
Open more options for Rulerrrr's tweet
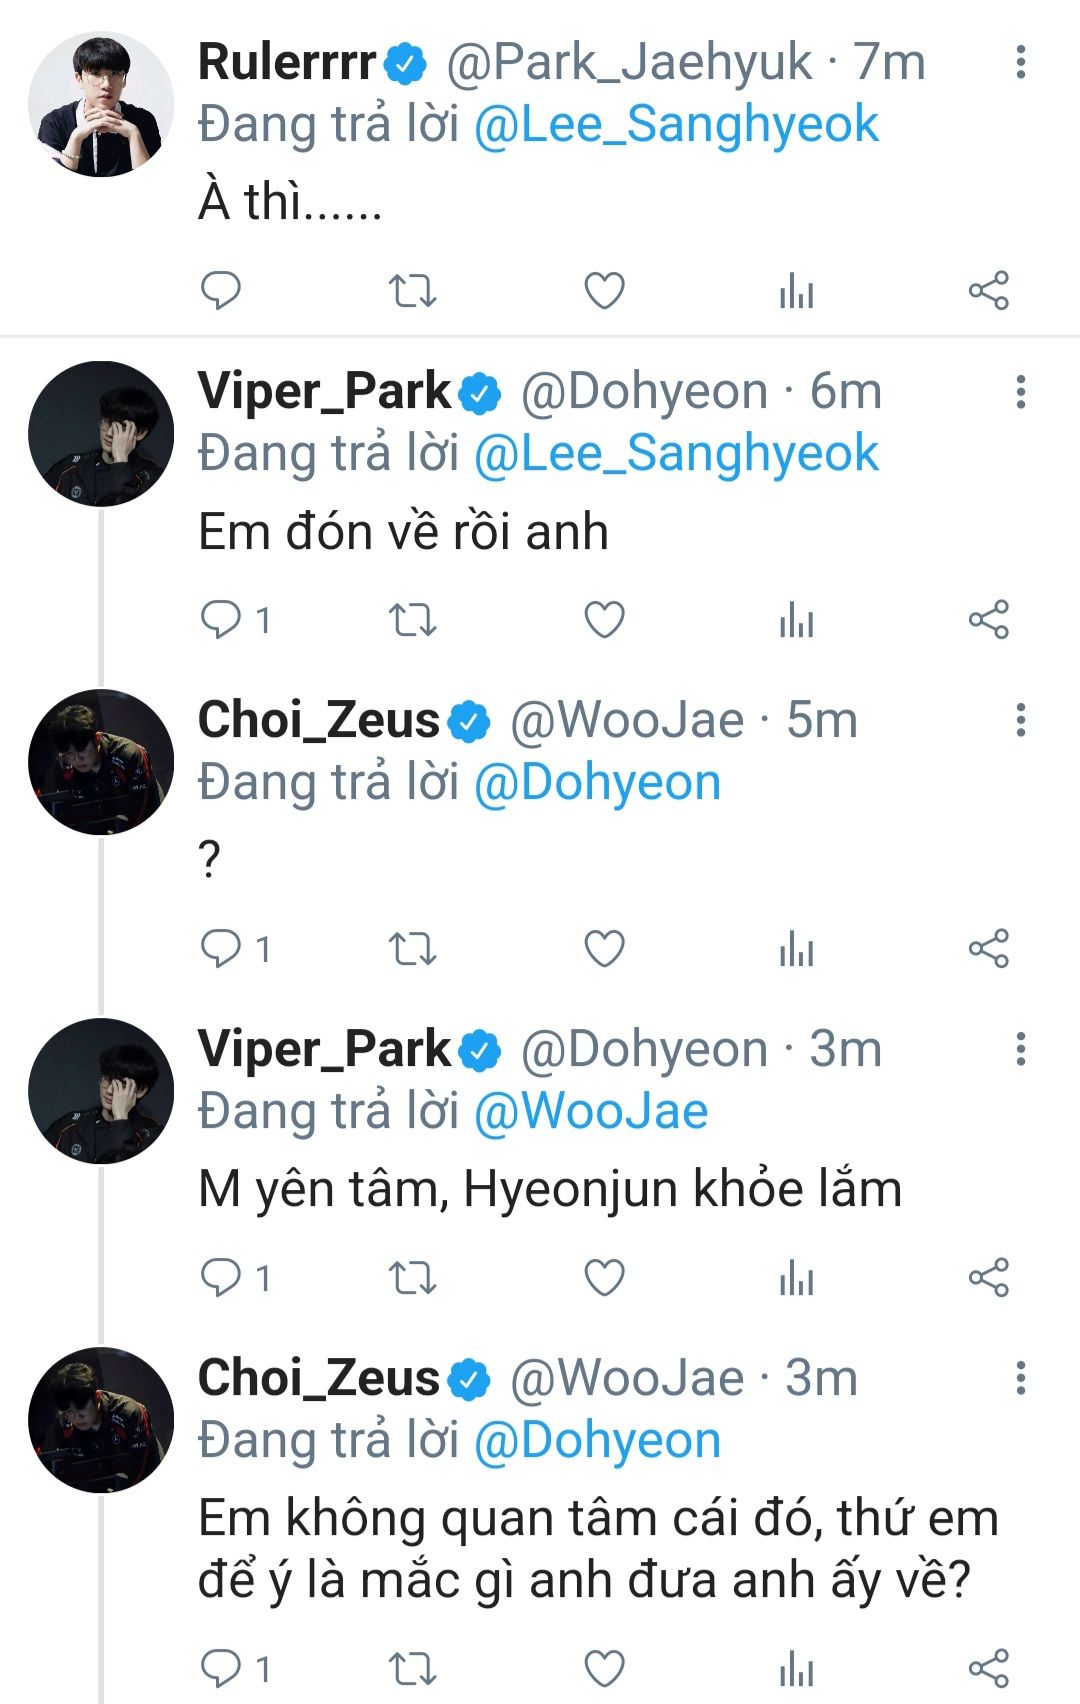[1020, 62]
